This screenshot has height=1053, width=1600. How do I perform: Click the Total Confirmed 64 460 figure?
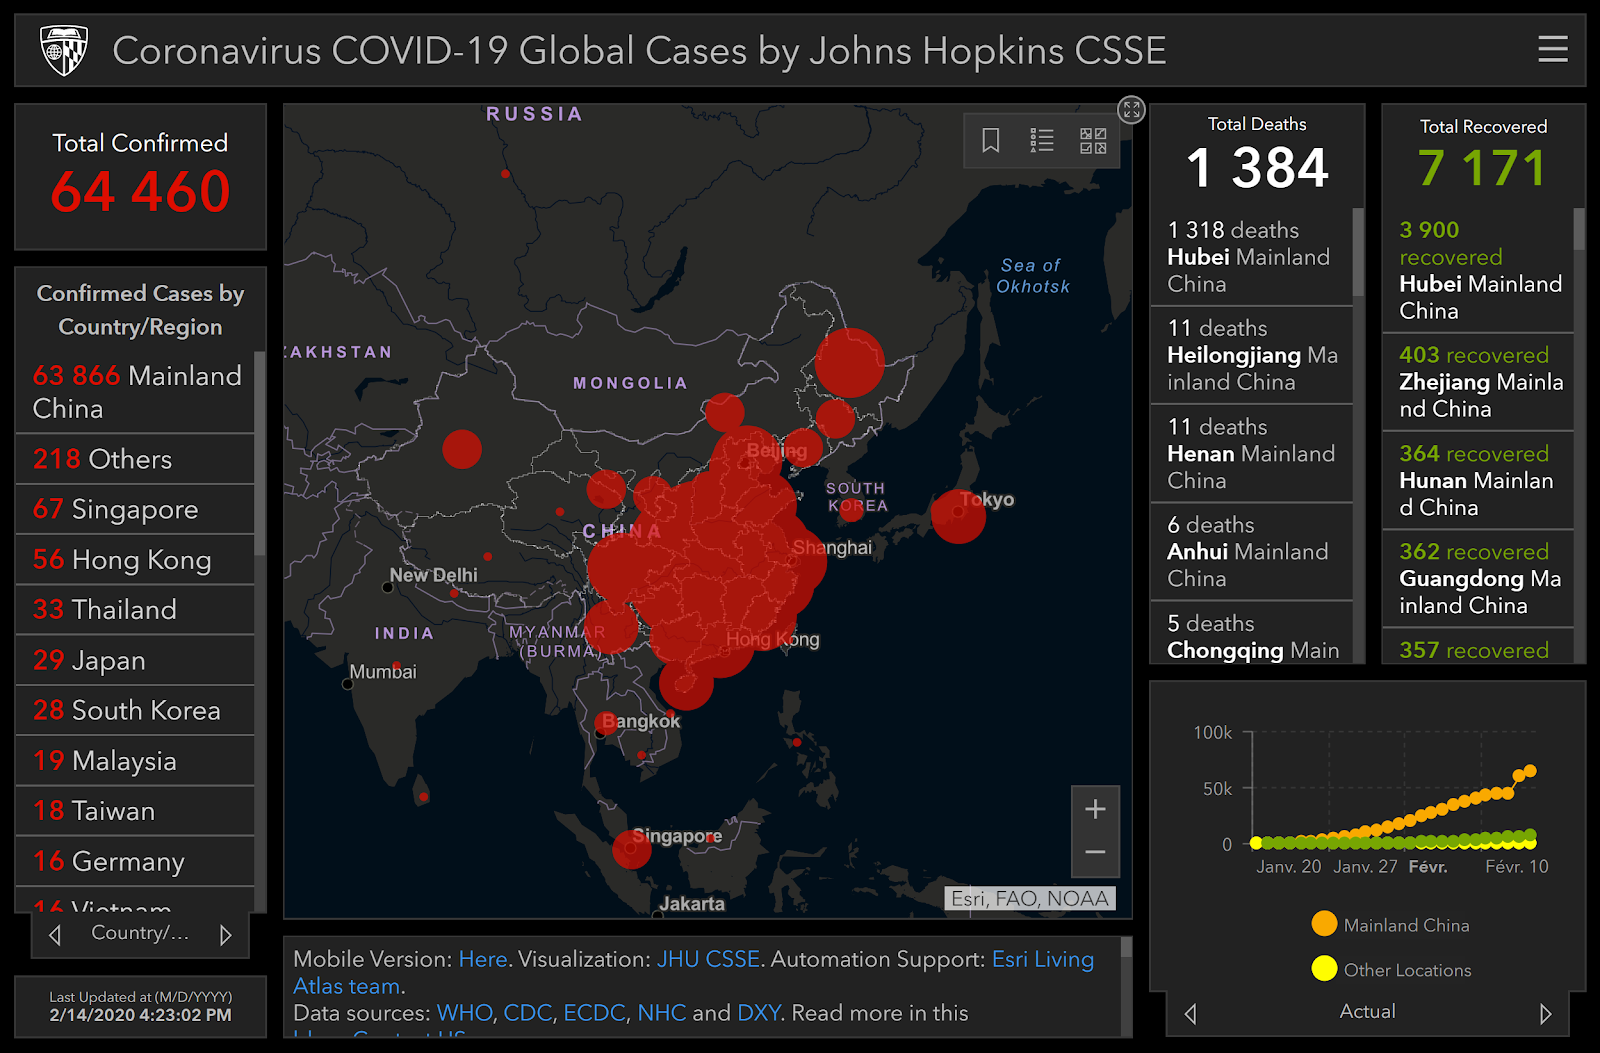pyautogui.click(x=140, y=191)
